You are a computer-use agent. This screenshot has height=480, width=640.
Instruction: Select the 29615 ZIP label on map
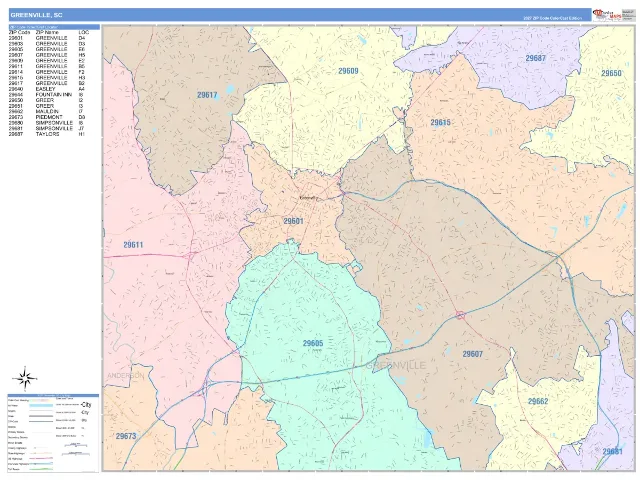(440, 122)
